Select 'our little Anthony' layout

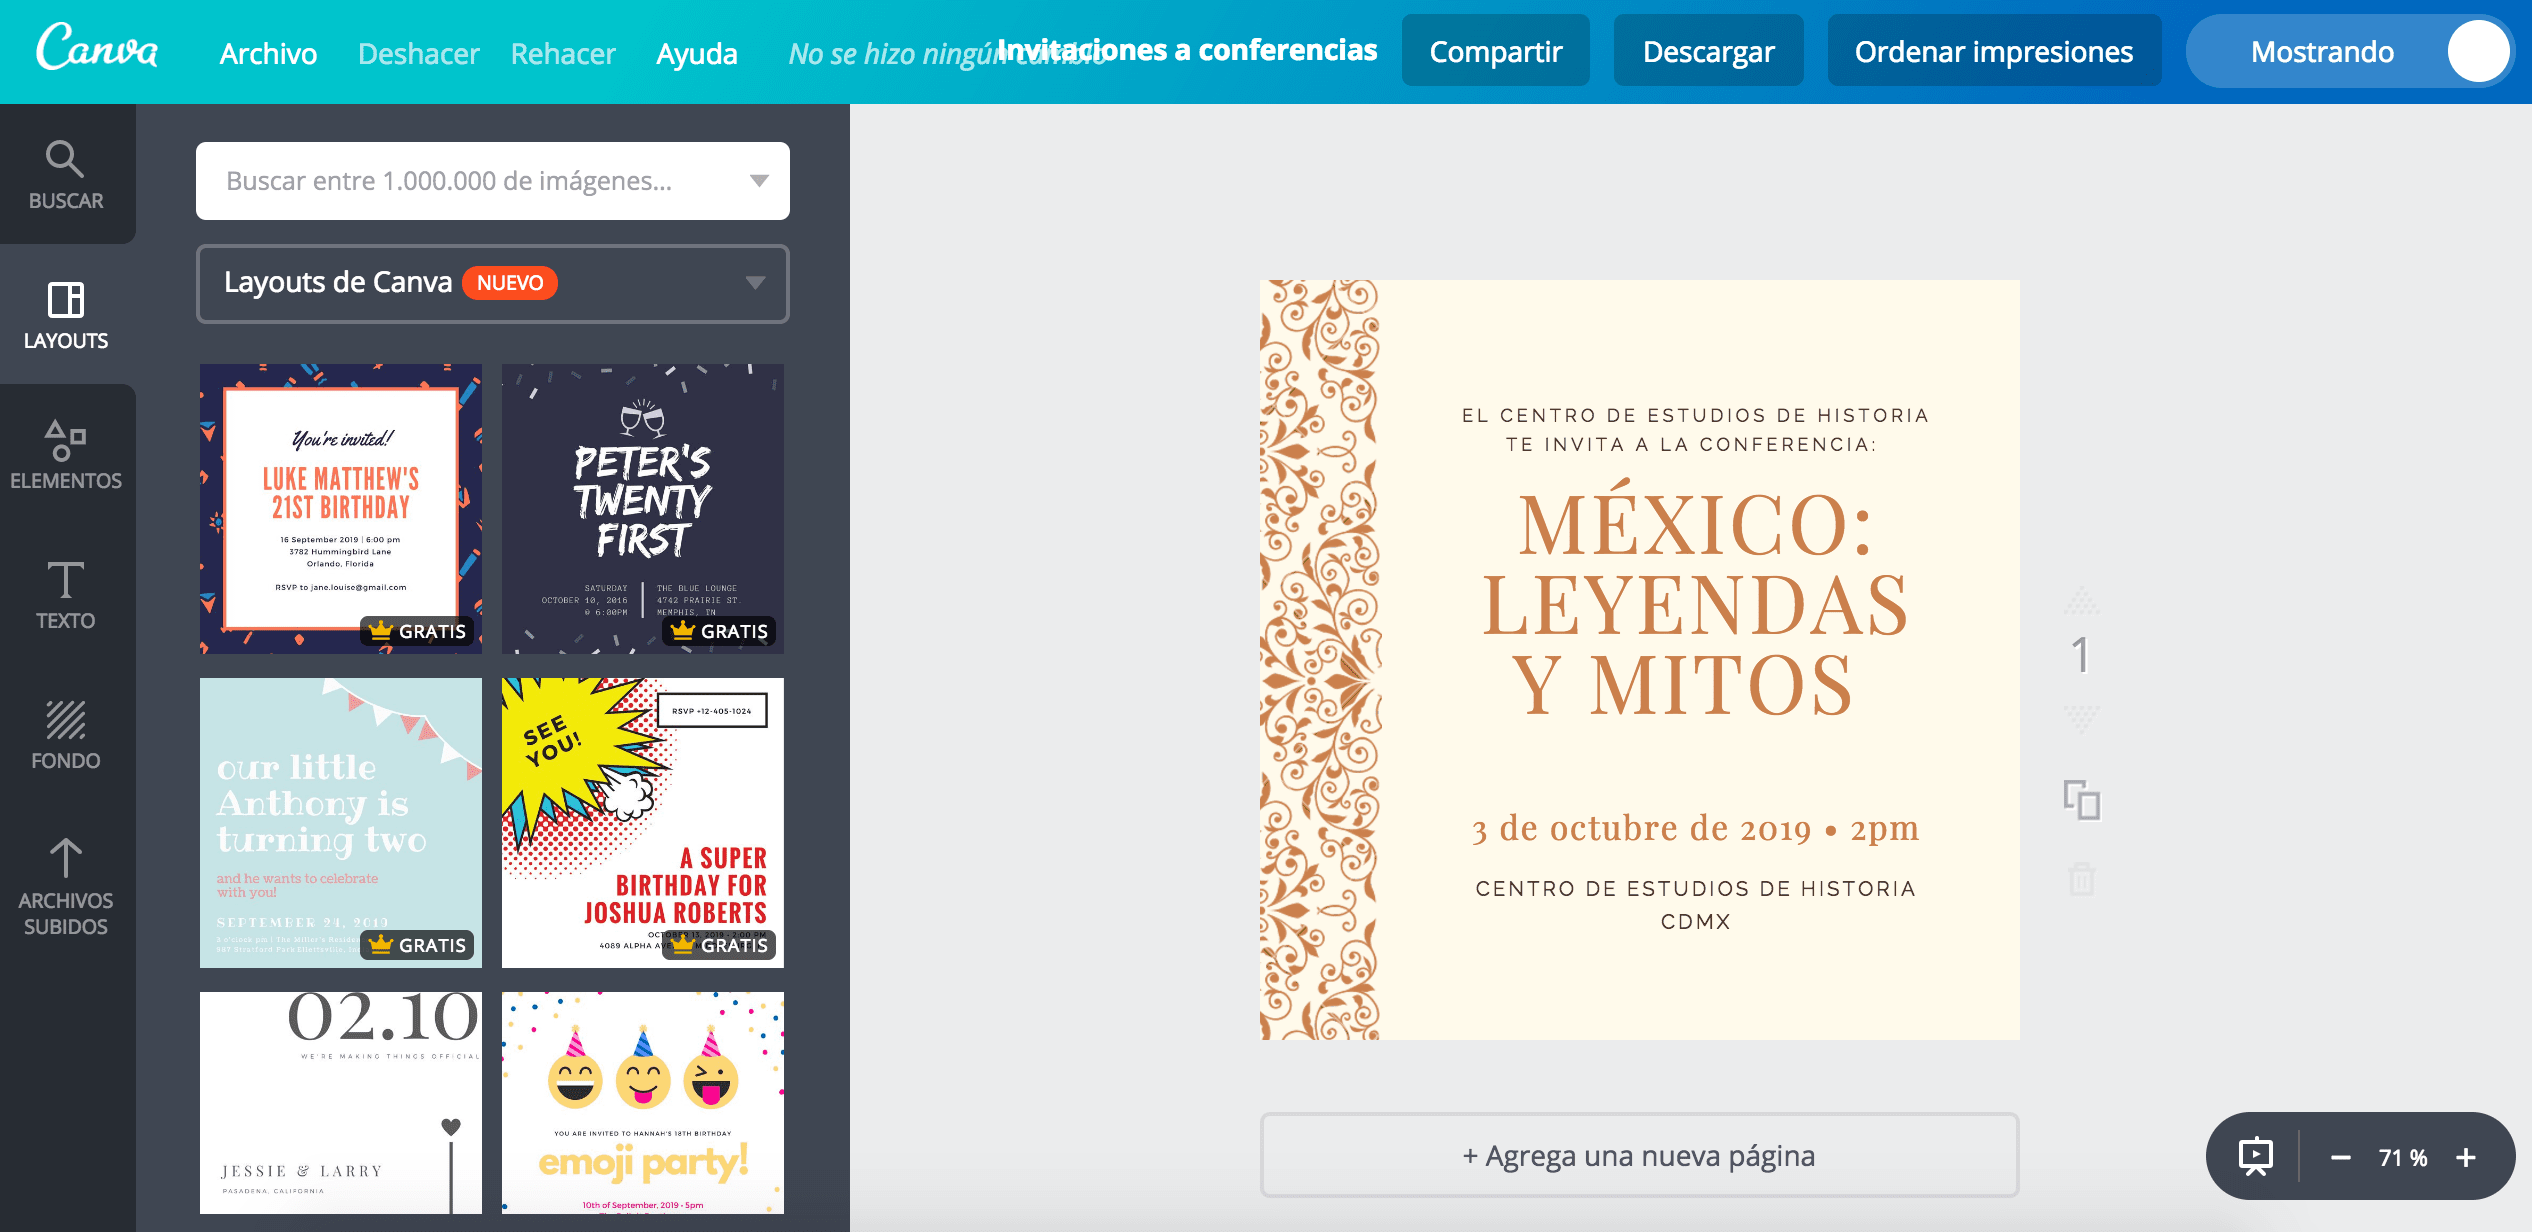pos(341,823)
